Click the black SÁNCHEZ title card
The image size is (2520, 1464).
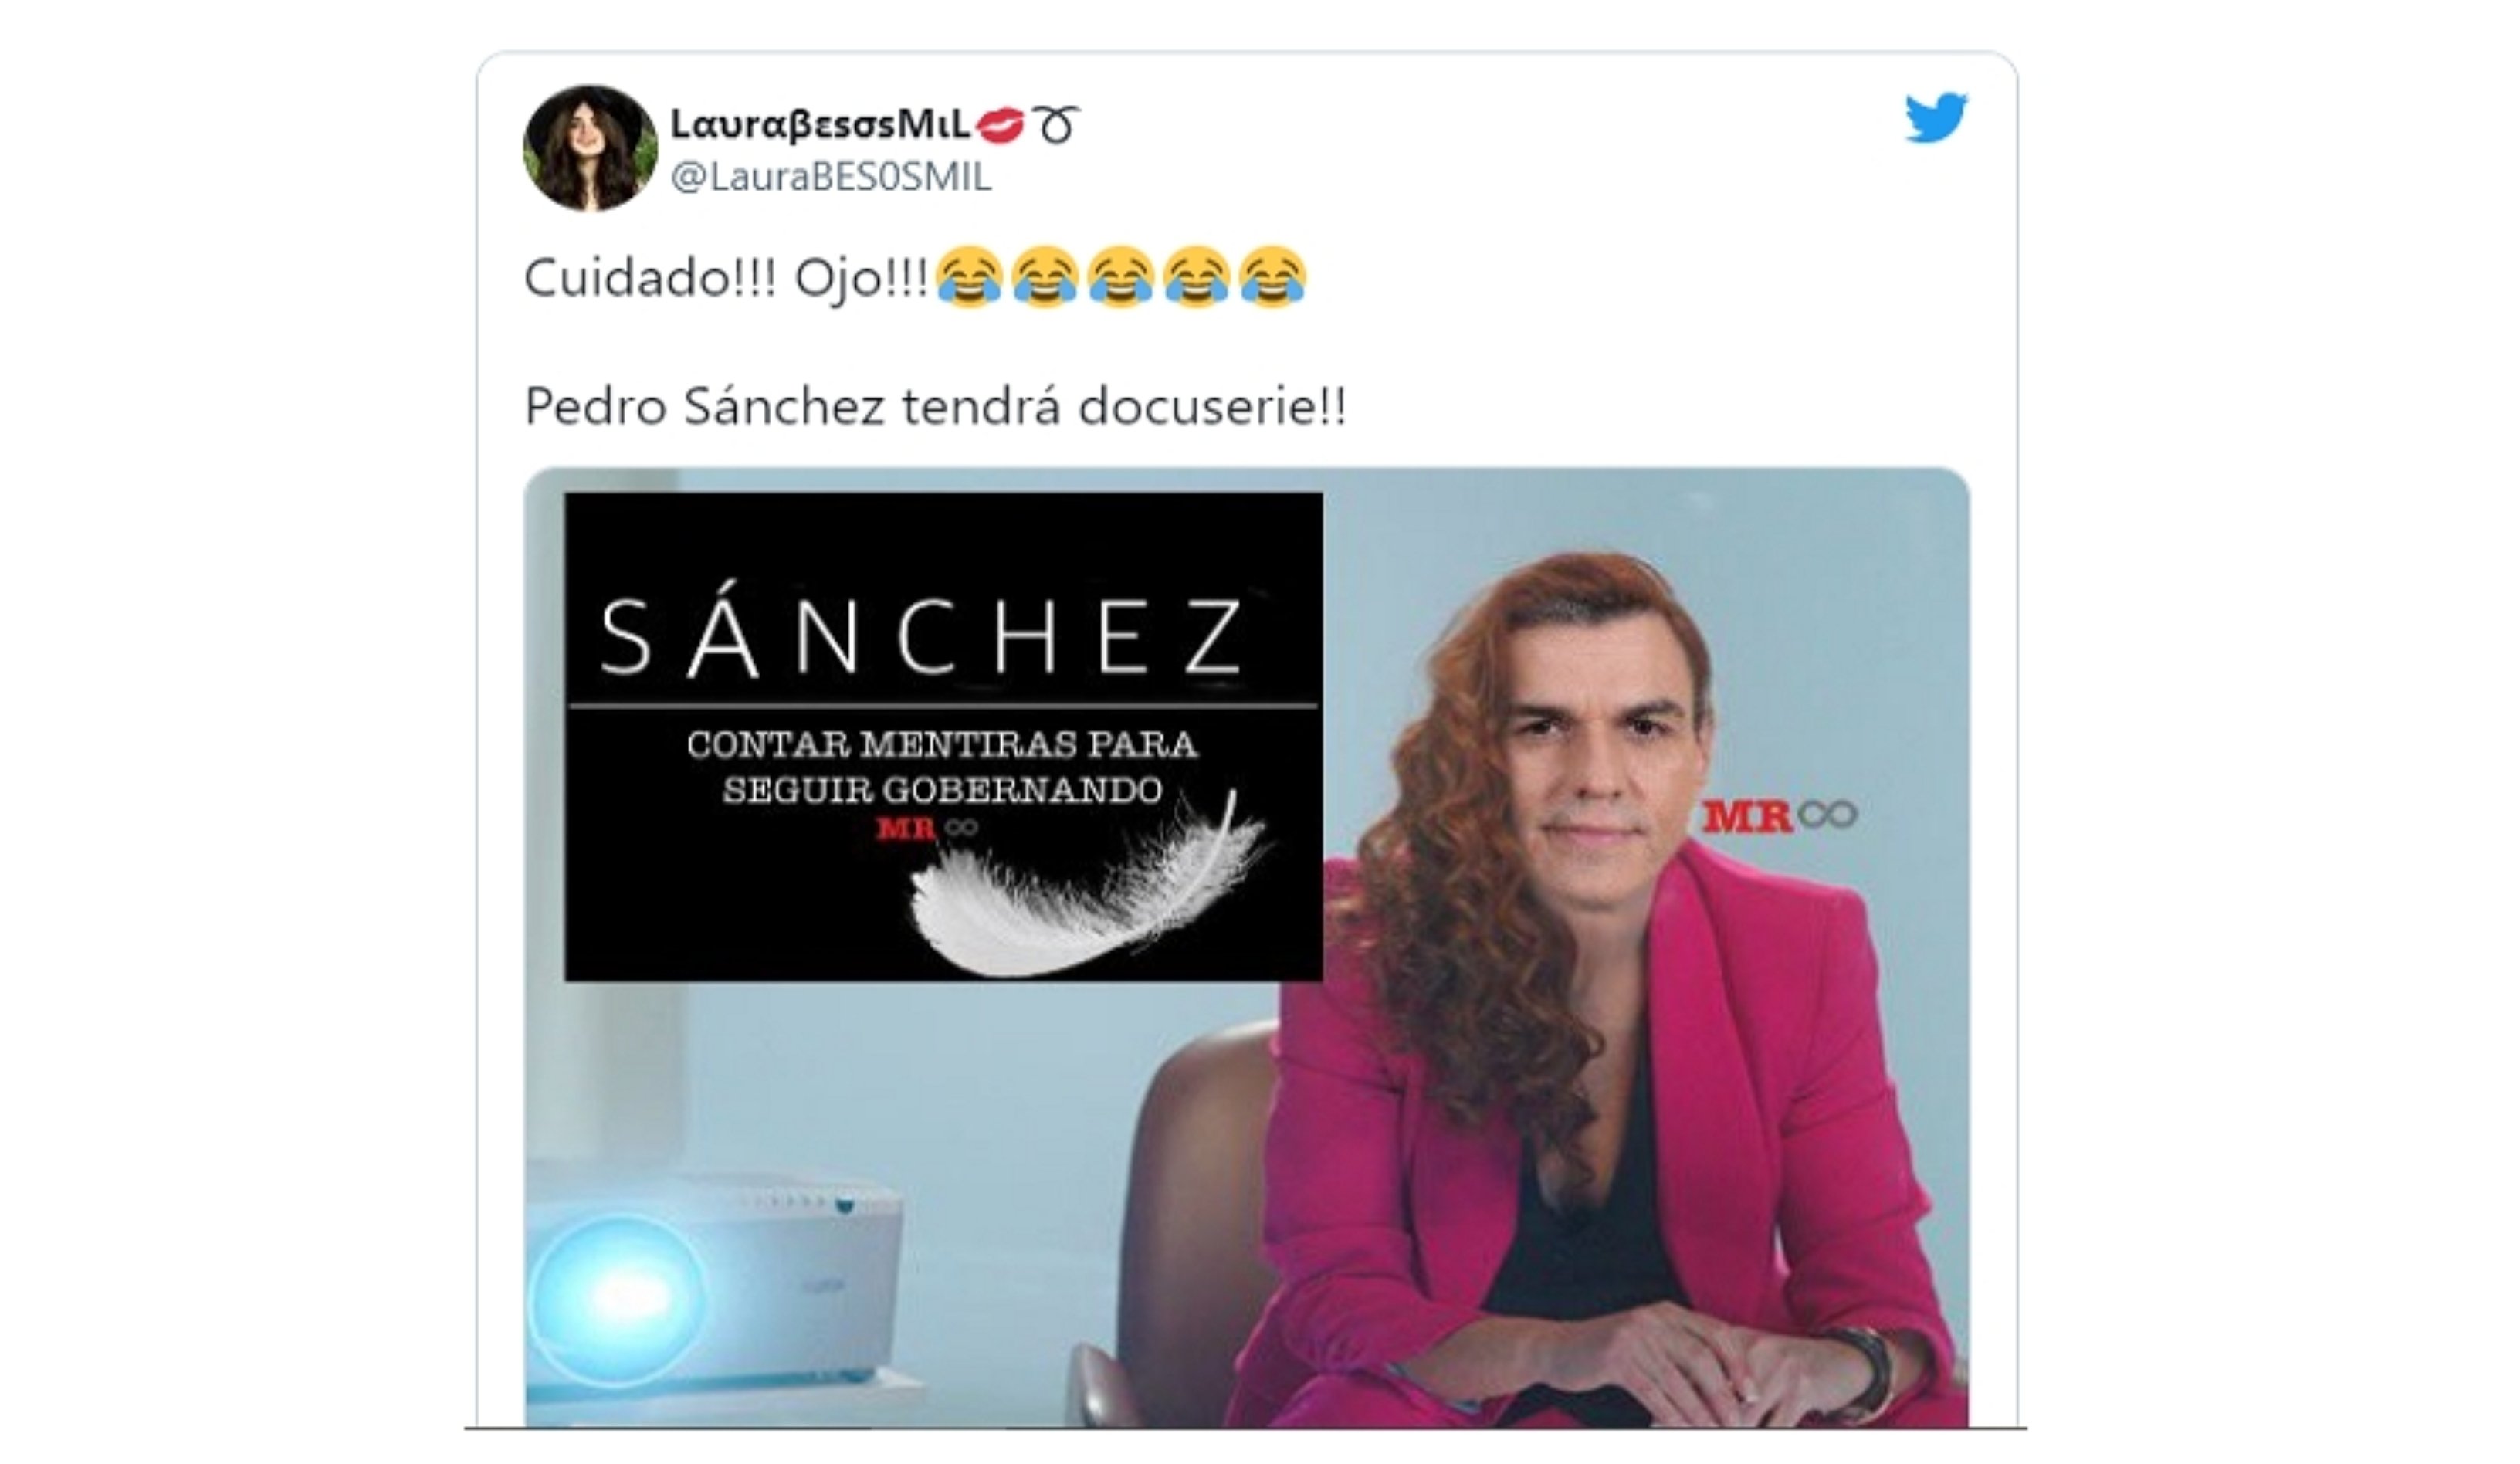943,736
